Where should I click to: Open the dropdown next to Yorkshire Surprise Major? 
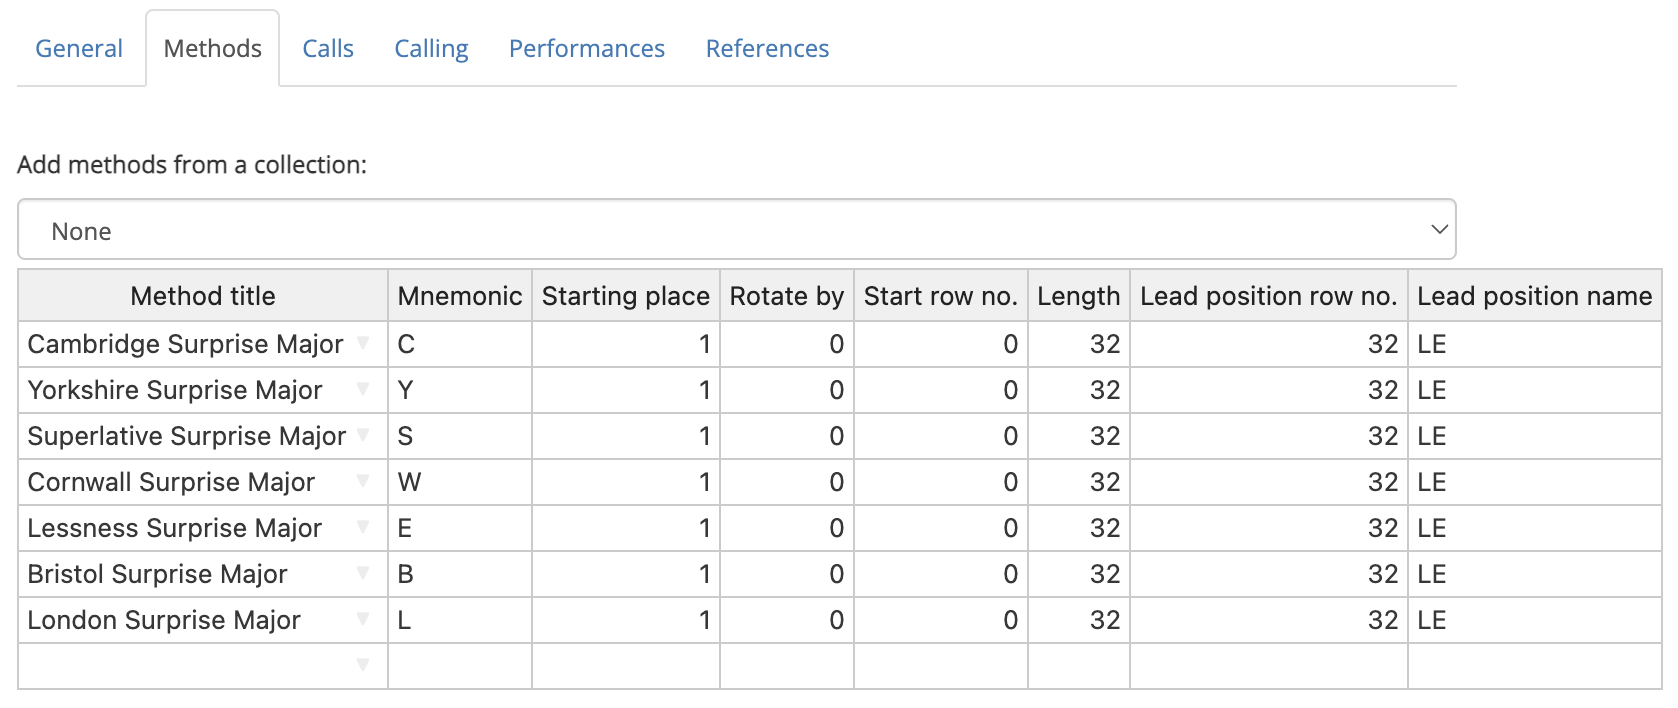pyautogui.click(x=363, y=389)
